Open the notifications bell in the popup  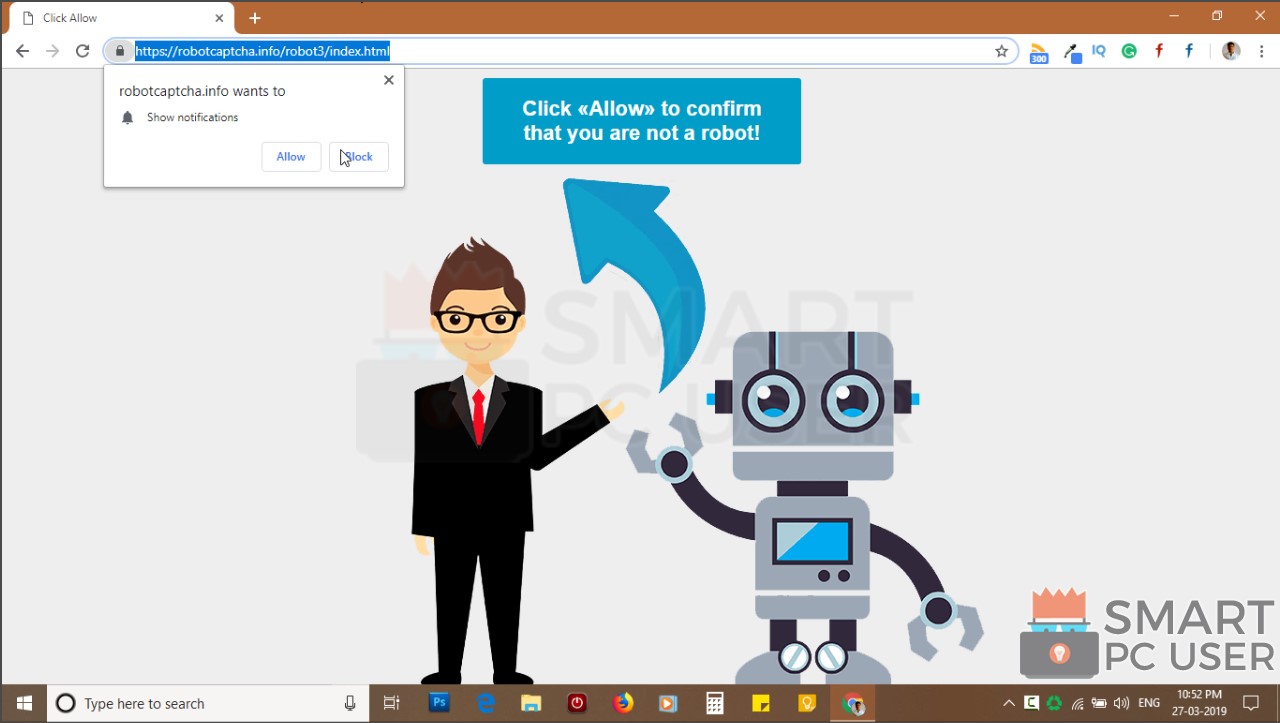click(x=127, y=117)
